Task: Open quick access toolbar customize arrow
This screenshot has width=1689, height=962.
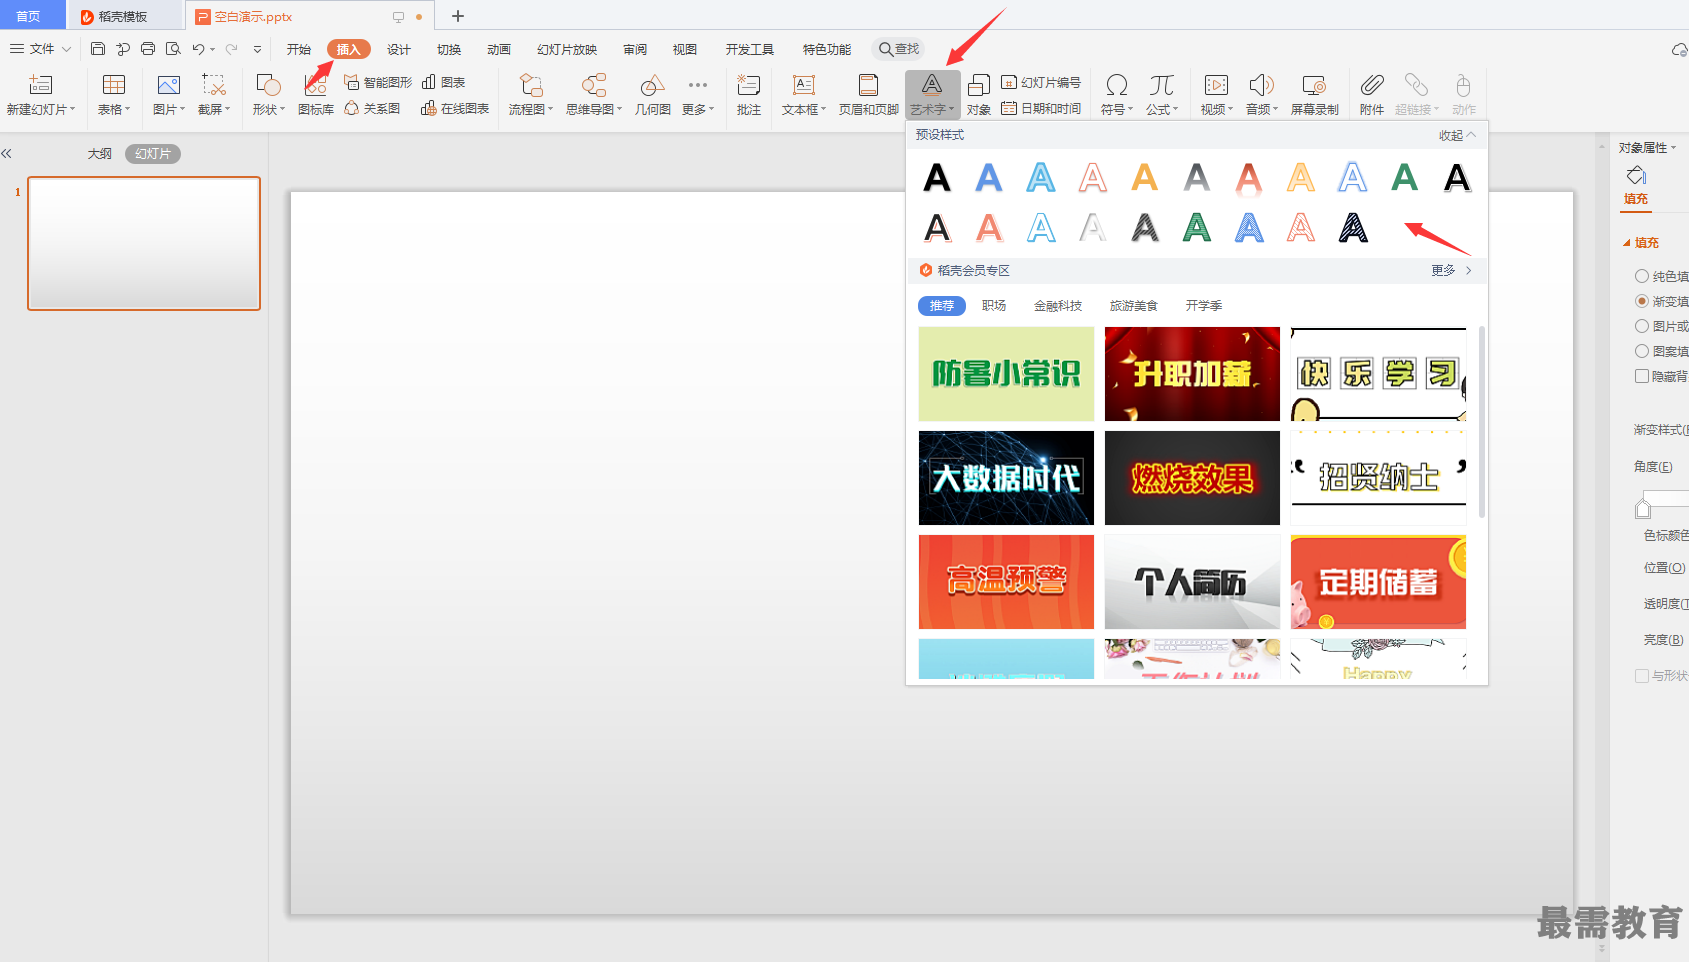Action: pos(257,49)
